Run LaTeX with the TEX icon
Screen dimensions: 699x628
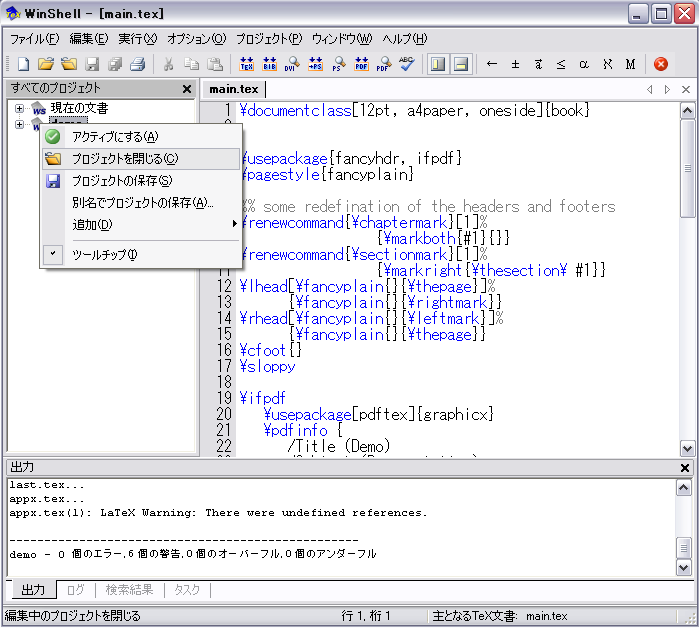pyautogui.click(x=246, y=64)
